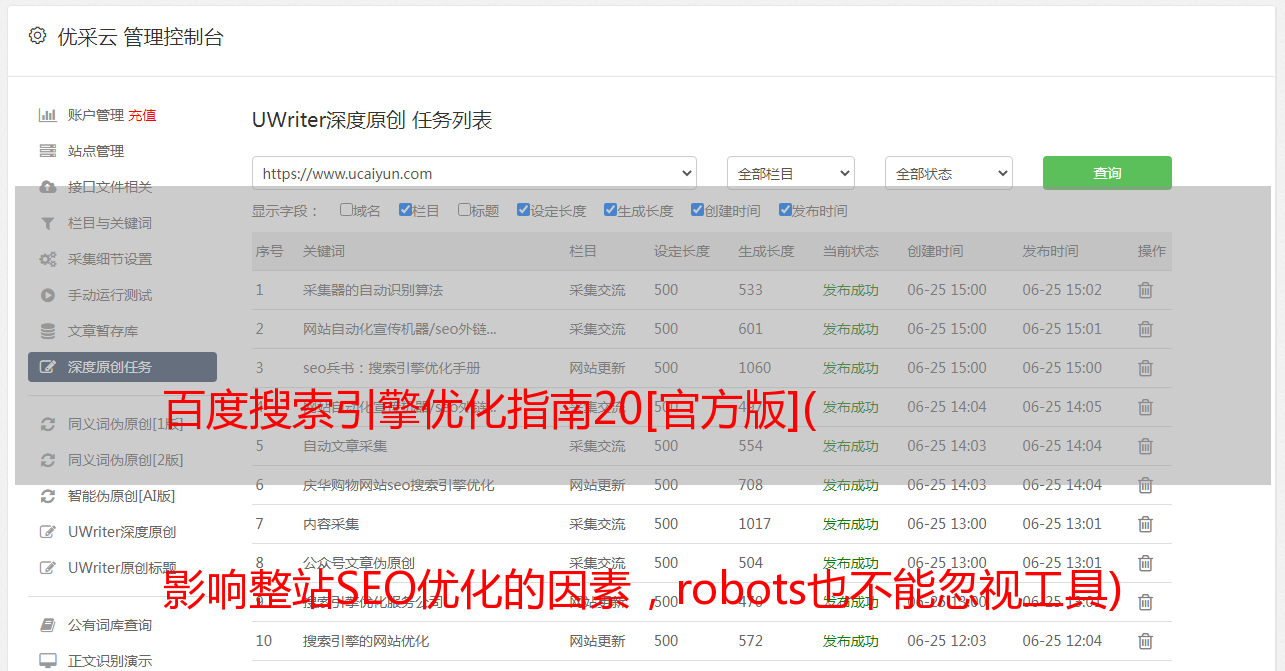Delete seo兵书 task via trash icon
The image size is (1285, 671).
pos(1146,368)
